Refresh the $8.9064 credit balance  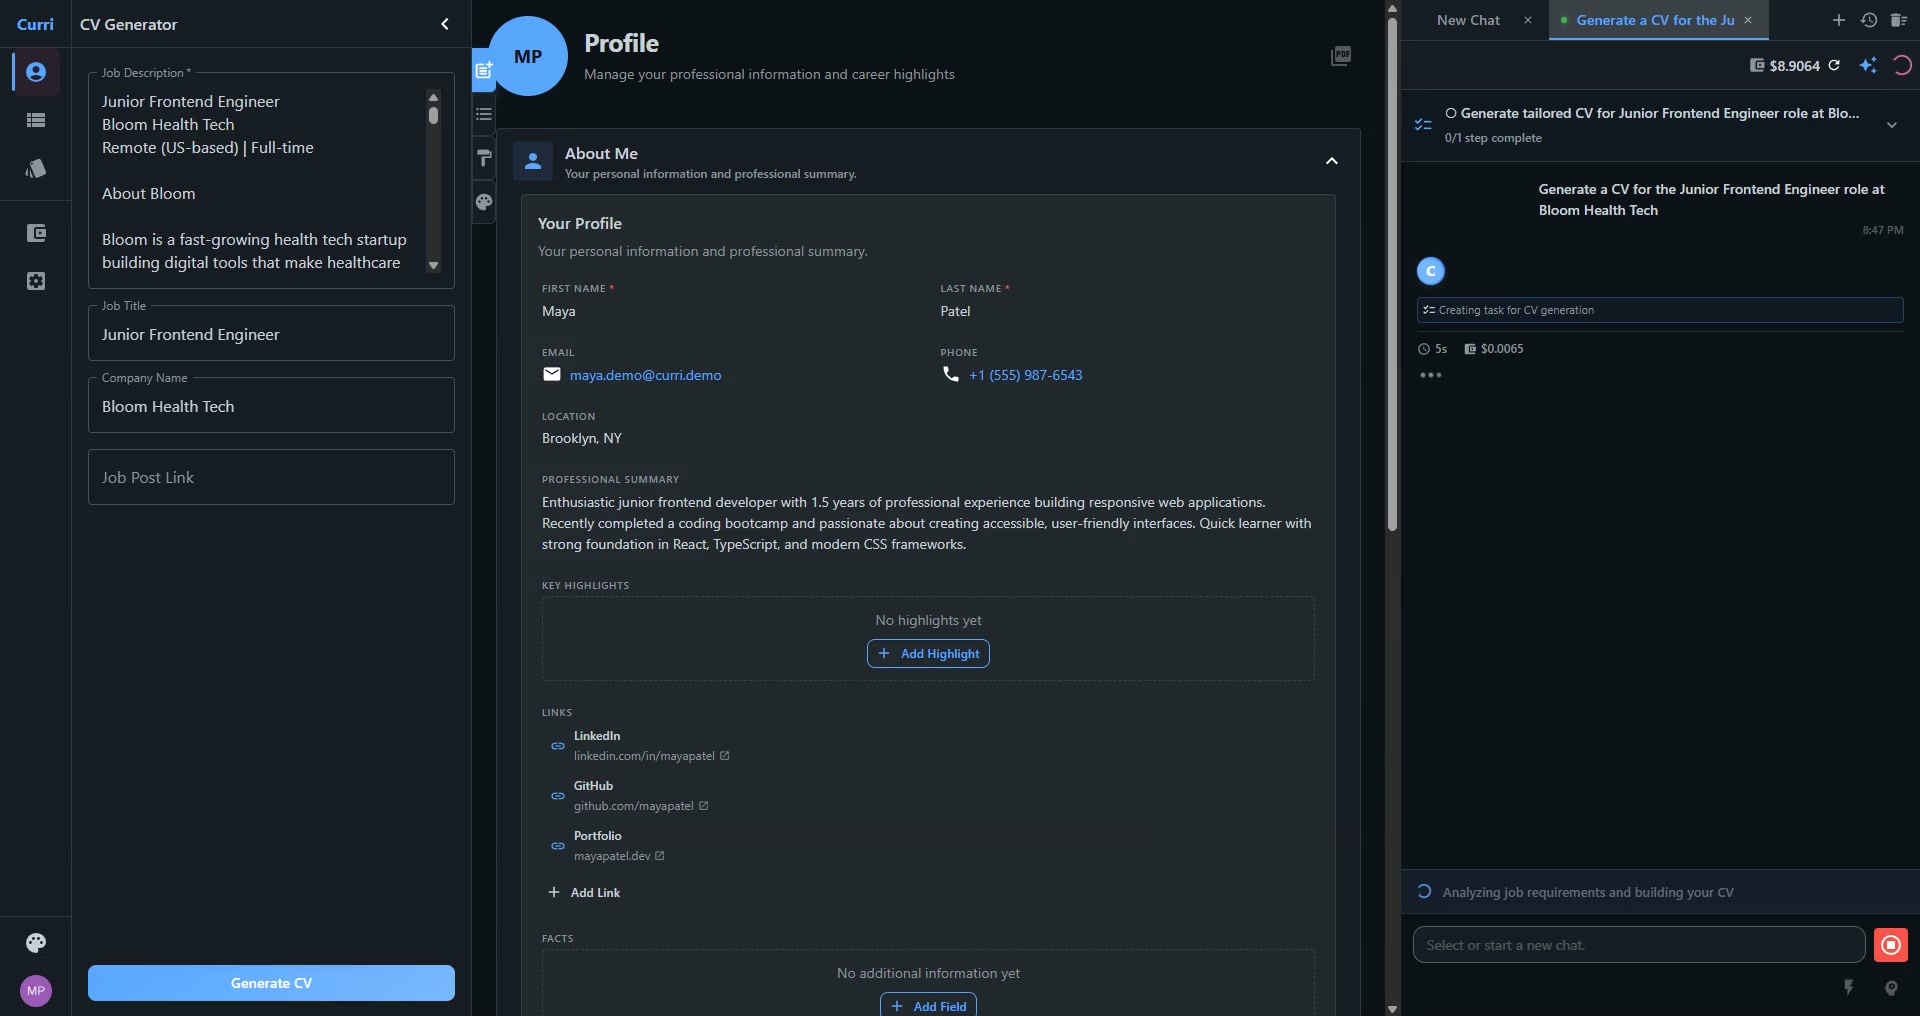[x=1834, y=65]
